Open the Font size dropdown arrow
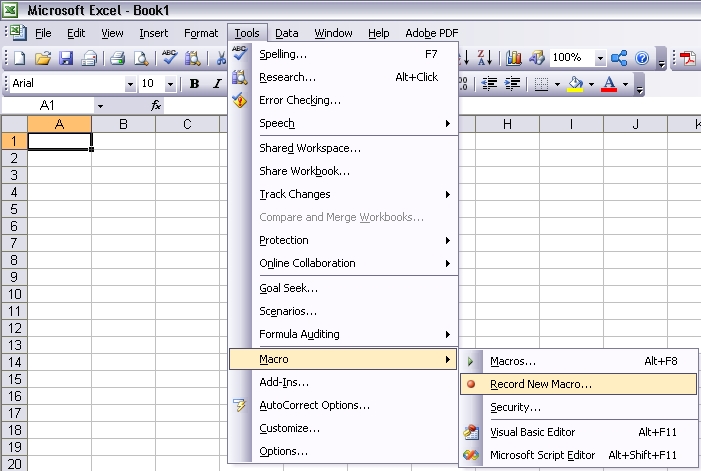The width and height of the screenshot is (701, 471). click(170, 84)
